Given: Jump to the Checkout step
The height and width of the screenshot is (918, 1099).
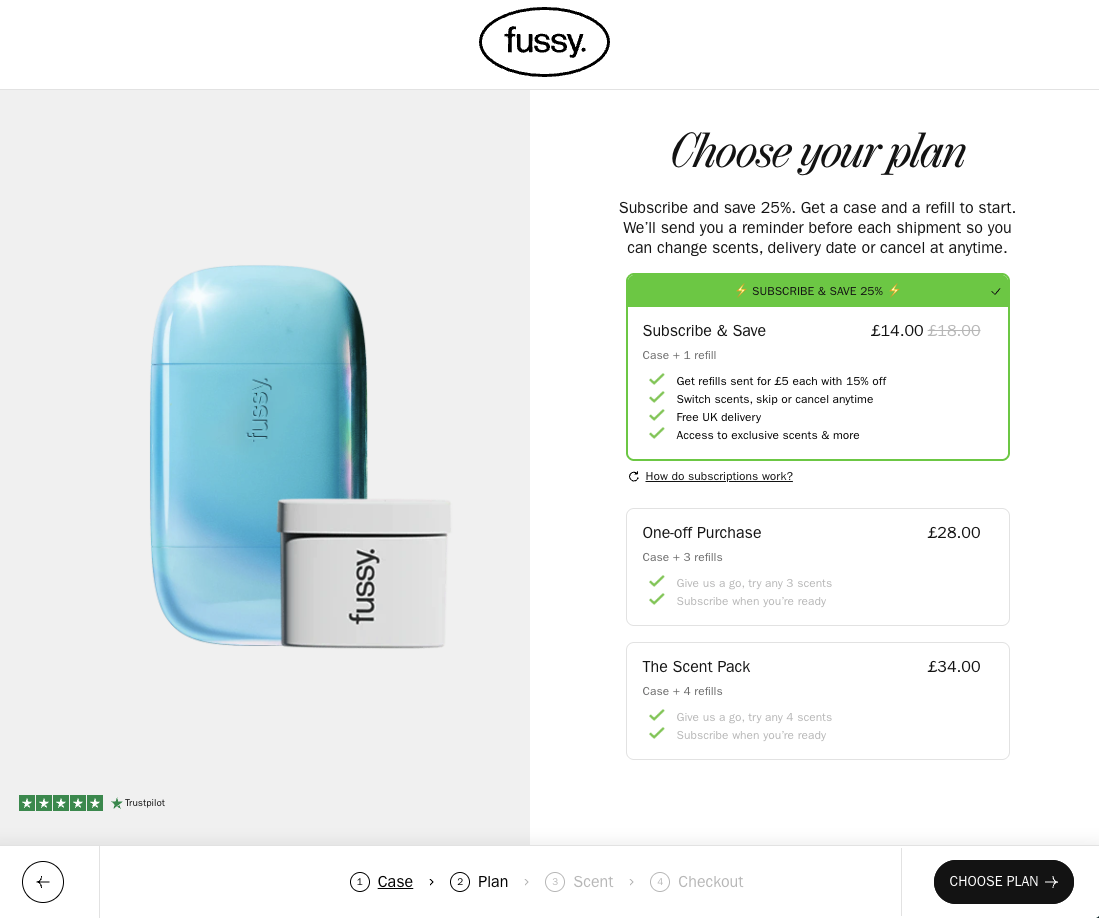Looking at the screenshot, I should click(x=710, y=882).
